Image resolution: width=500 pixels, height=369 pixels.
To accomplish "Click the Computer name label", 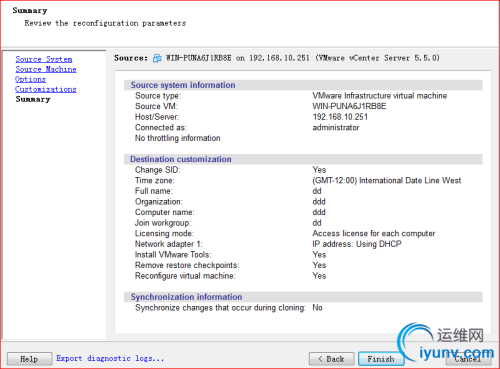I will [165, 212].
